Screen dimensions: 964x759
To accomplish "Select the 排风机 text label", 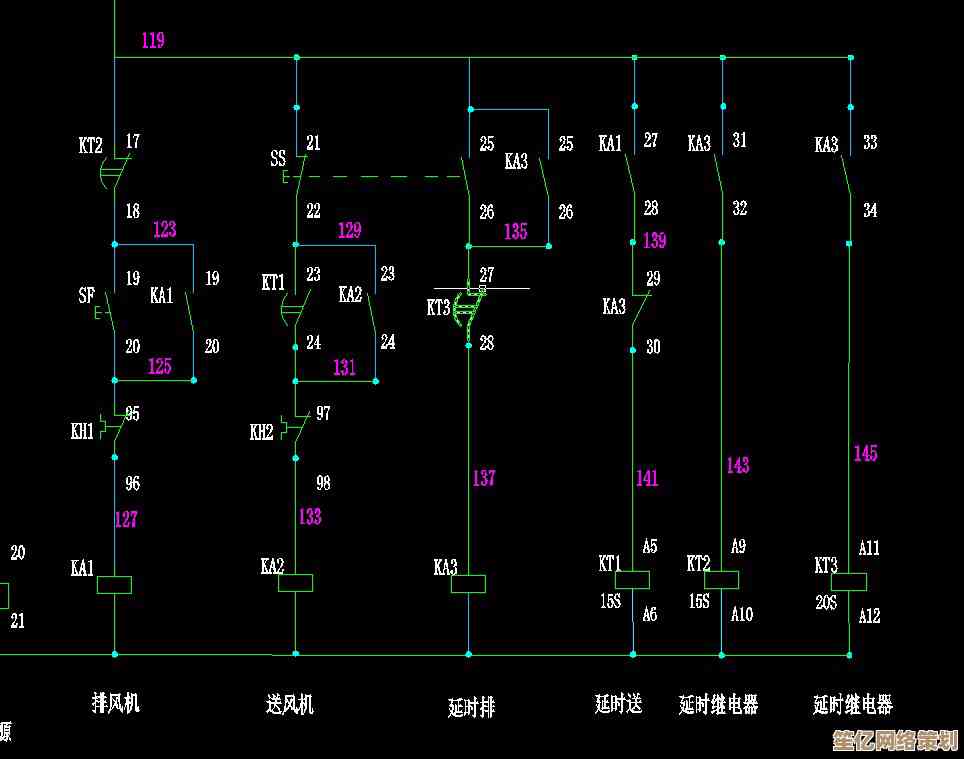I will (x=116, y=704).
